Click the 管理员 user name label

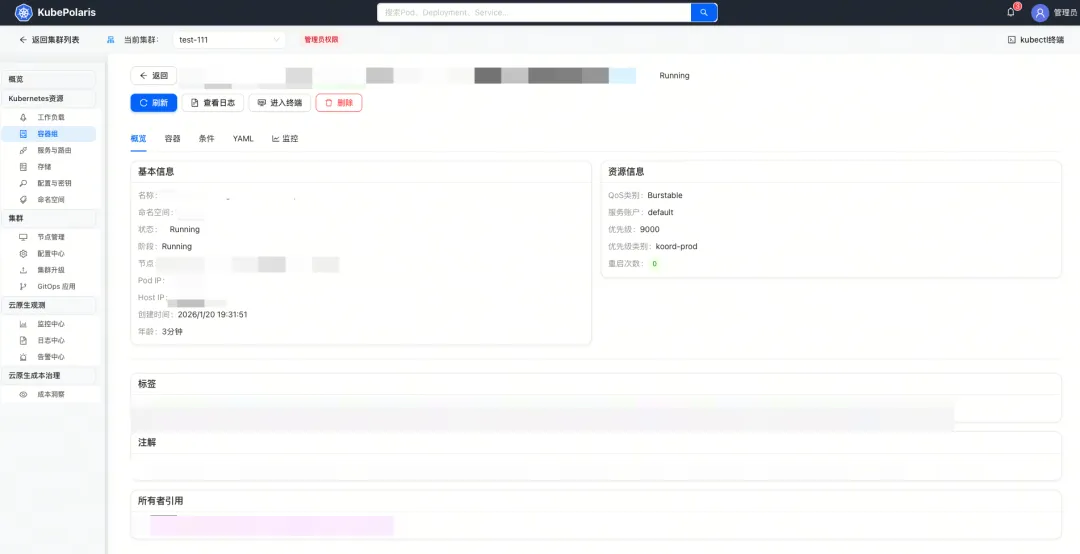[x=1066, y=12]
